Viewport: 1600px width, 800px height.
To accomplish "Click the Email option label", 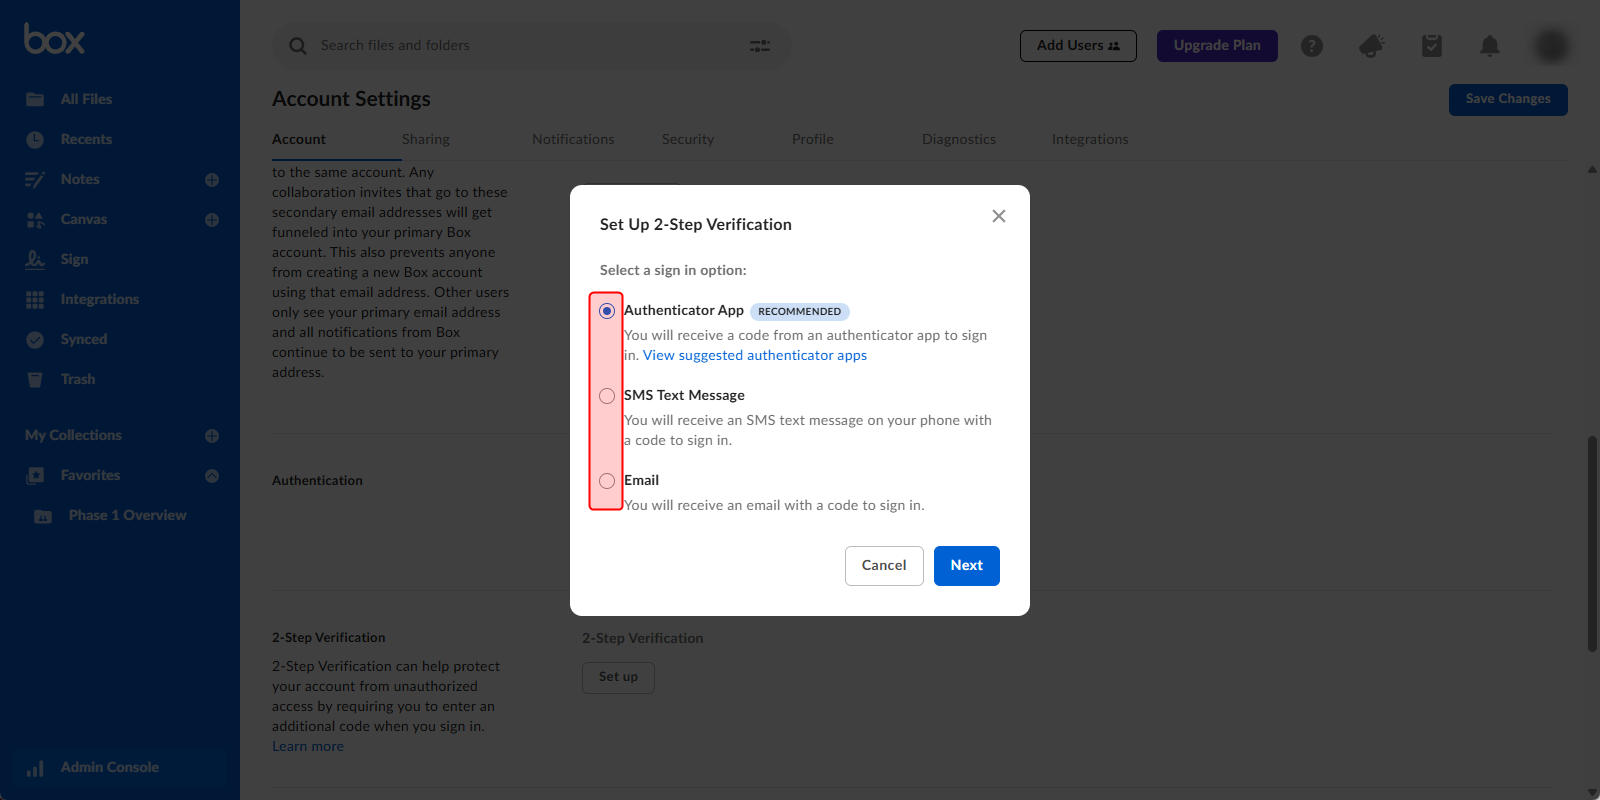I will pos(641,481).
